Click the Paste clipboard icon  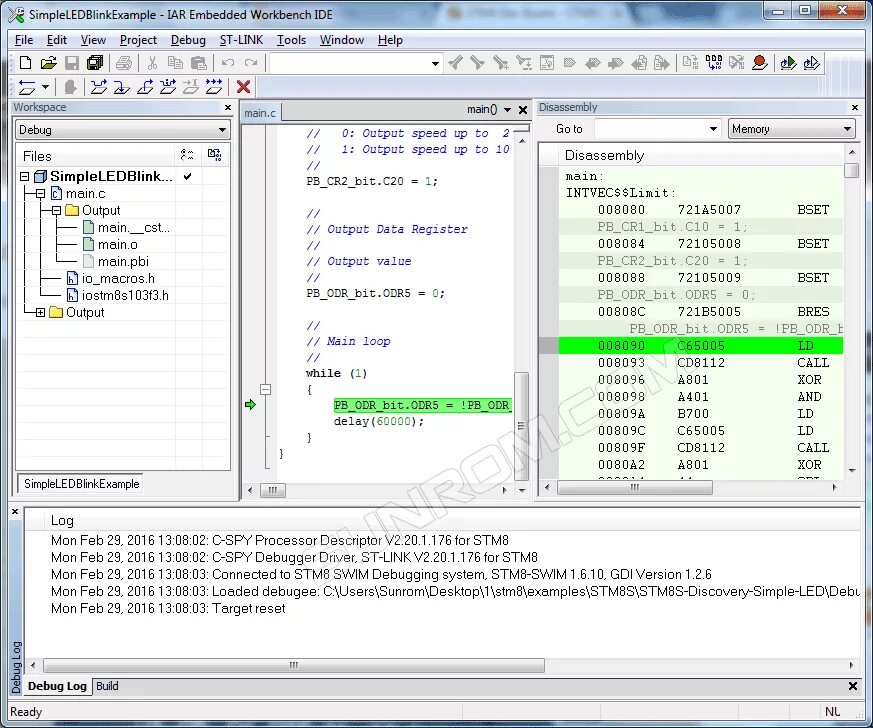199,63
